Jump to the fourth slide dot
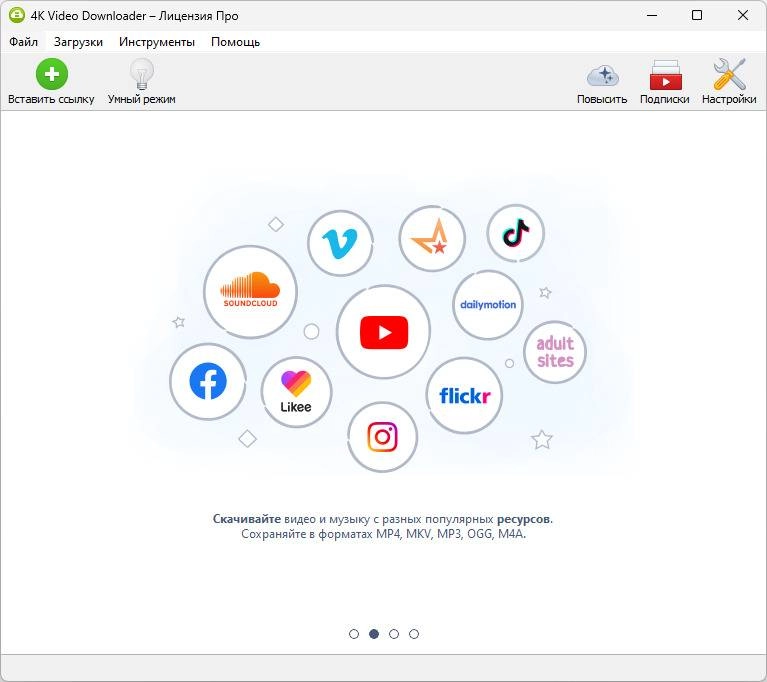This screenshot has height=682, width=767. tap(414, 634)
